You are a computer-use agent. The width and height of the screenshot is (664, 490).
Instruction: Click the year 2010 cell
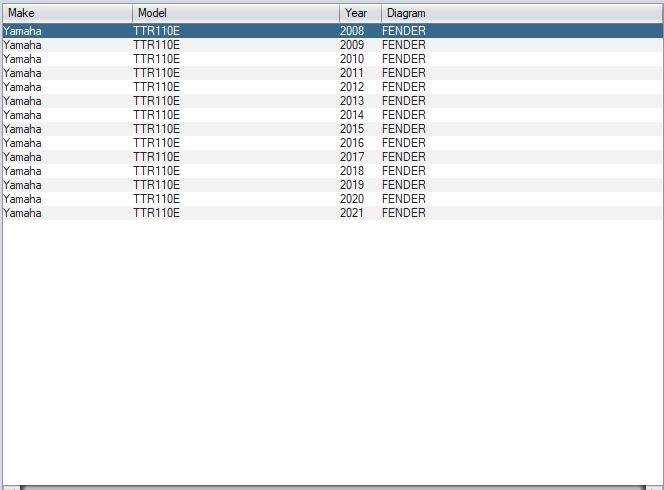pyautogui.click(x=352, y=59)
